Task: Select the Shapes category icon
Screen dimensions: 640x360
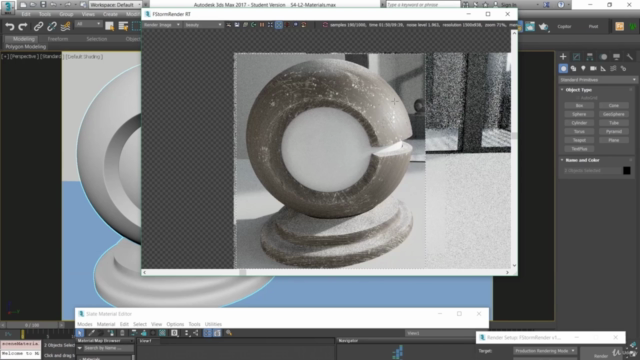Action: point(573,69)
